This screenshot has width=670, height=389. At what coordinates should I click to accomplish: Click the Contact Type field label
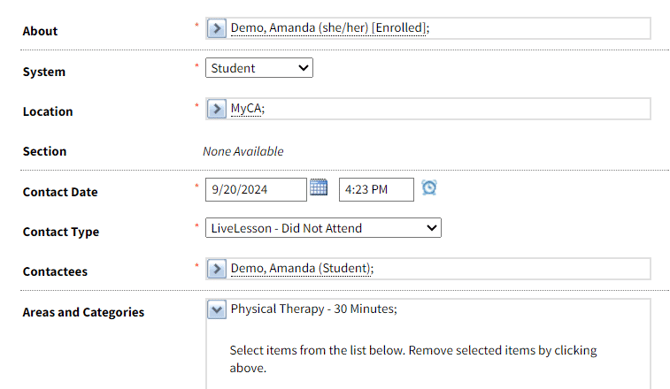point(61,232)
